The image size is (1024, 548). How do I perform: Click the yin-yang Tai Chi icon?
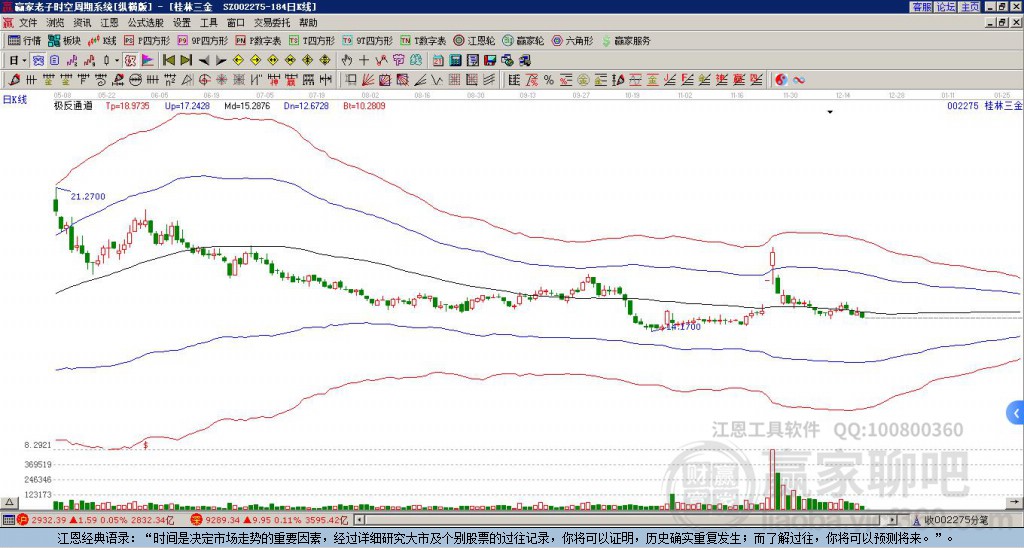(x=781, y=80)
